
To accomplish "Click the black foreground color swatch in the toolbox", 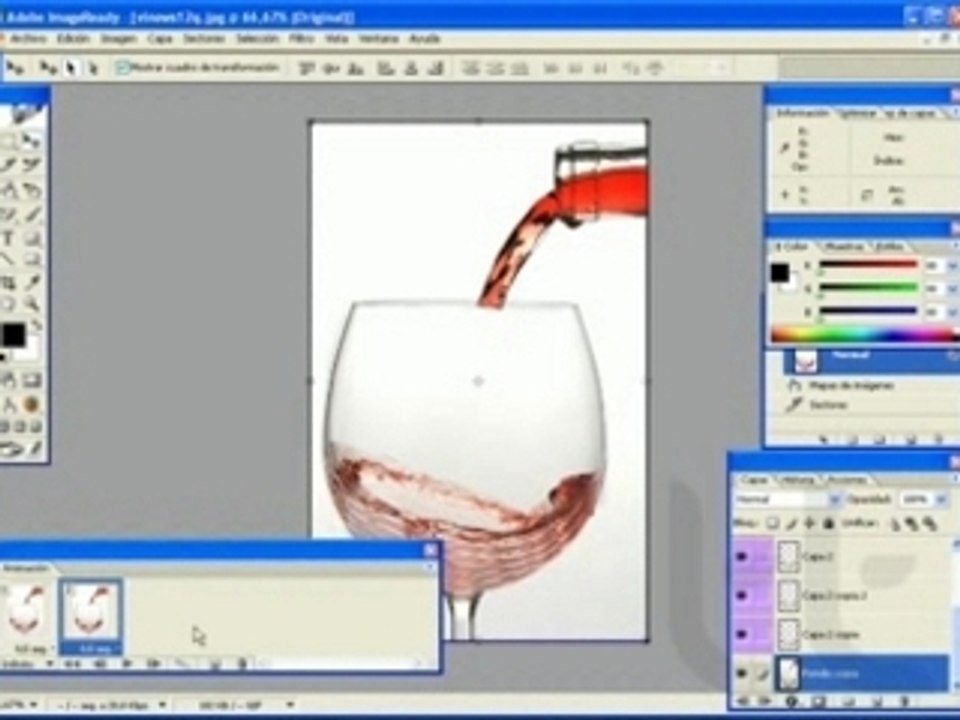I will point(13,334).
